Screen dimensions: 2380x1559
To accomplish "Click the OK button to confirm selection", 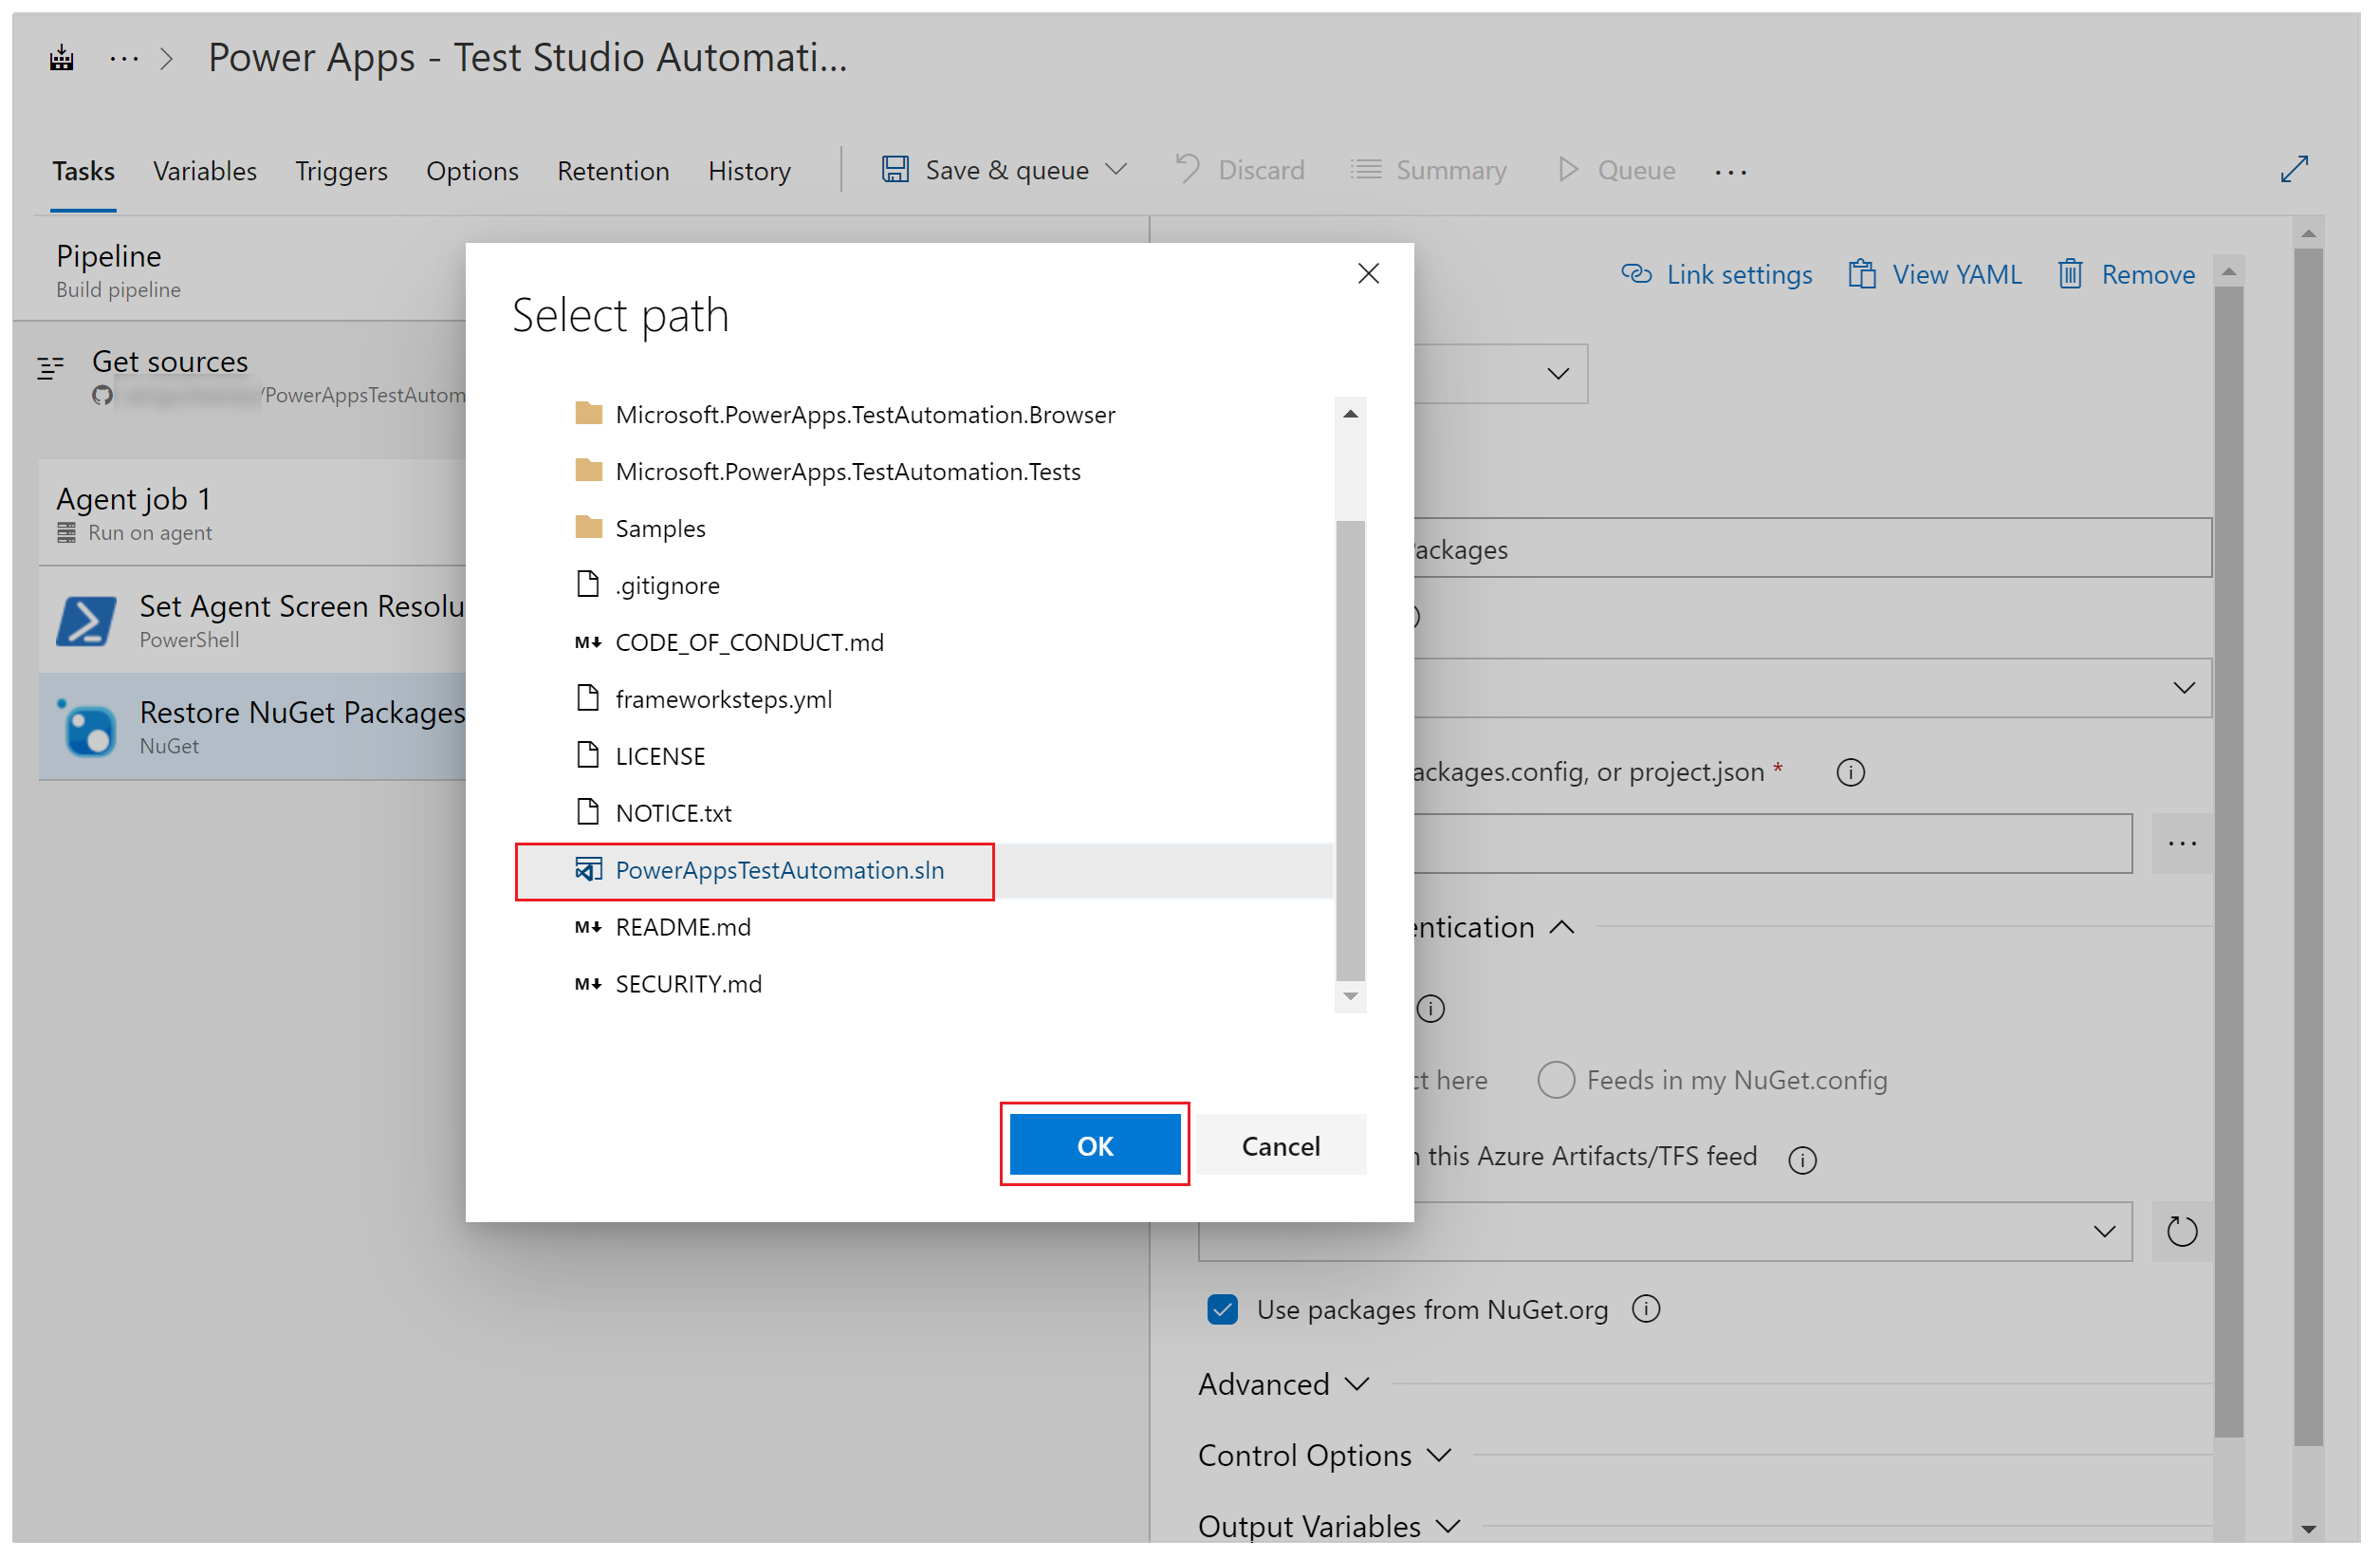I will point(1092,1143).
